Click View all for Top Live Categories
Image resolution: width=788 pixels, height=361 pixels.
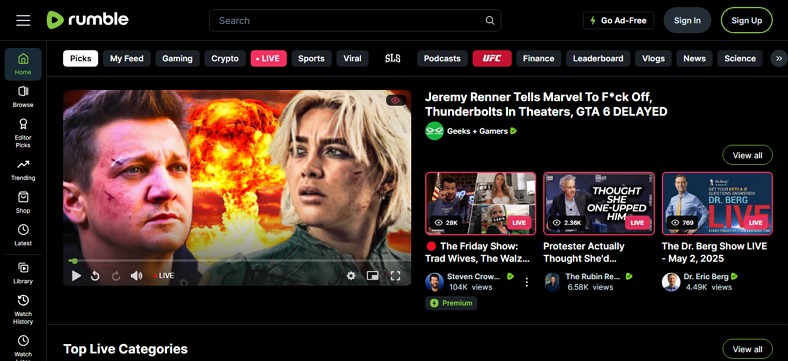tap(747, 349)
